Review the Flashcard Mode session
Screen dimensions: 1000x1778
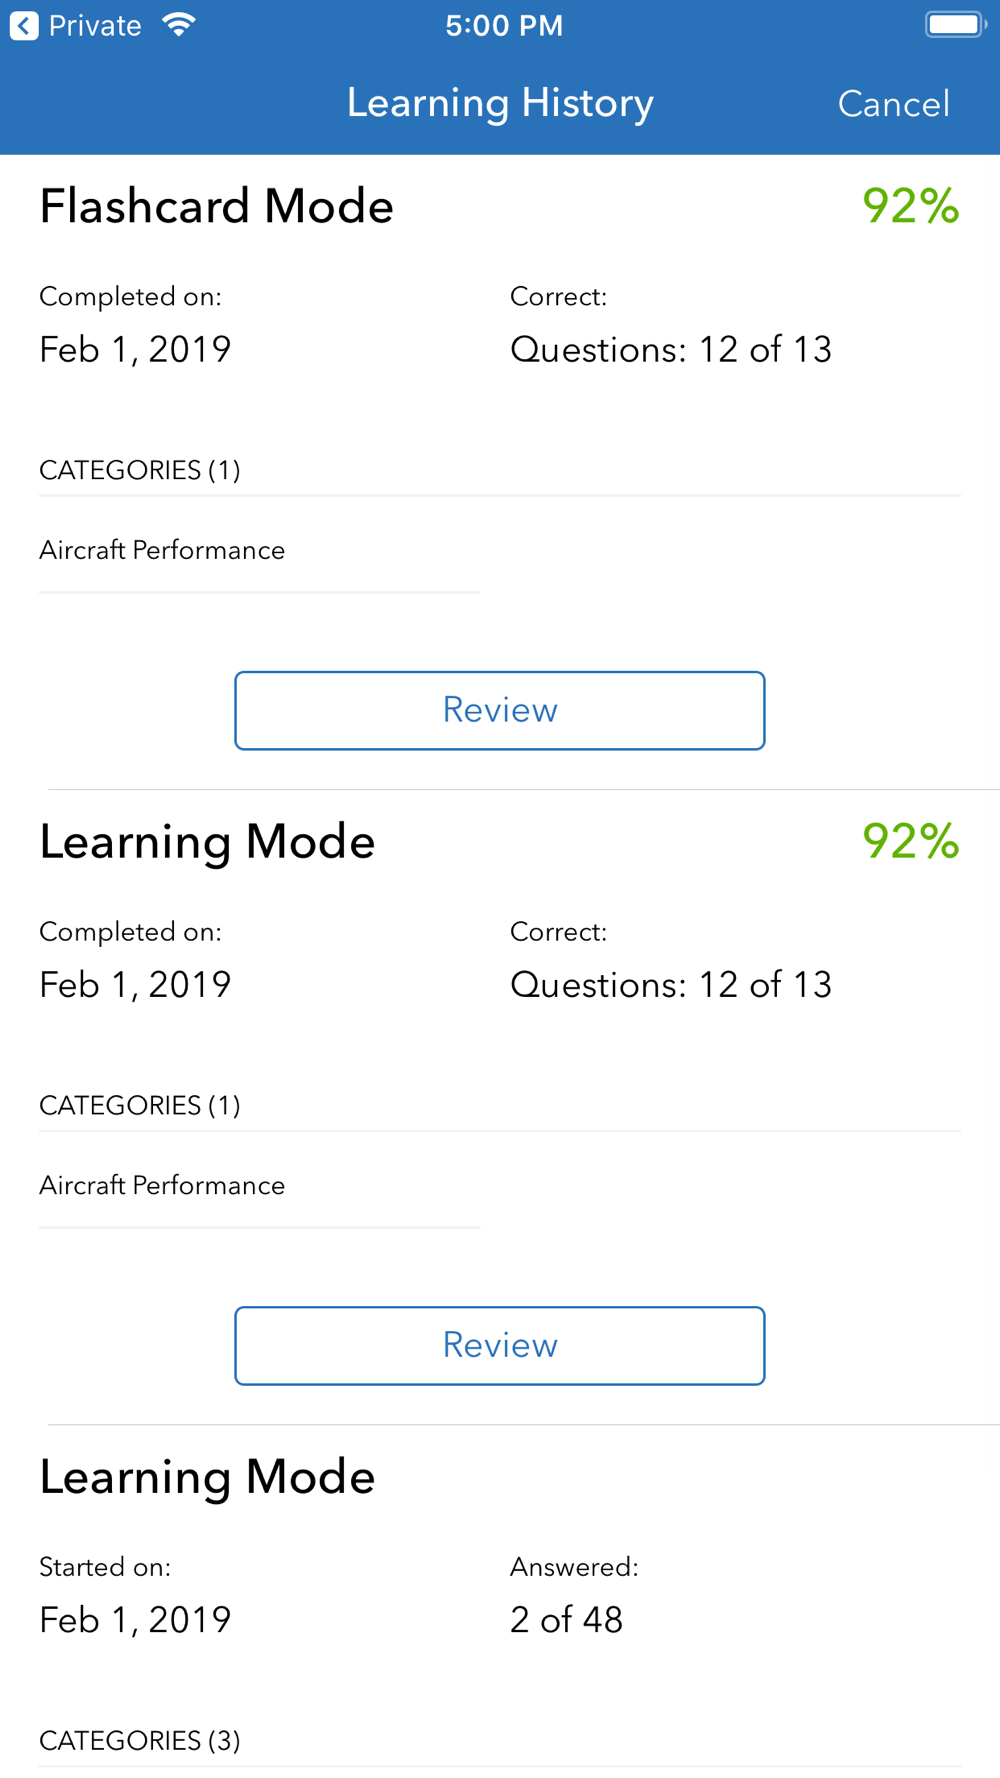point(500,710)
